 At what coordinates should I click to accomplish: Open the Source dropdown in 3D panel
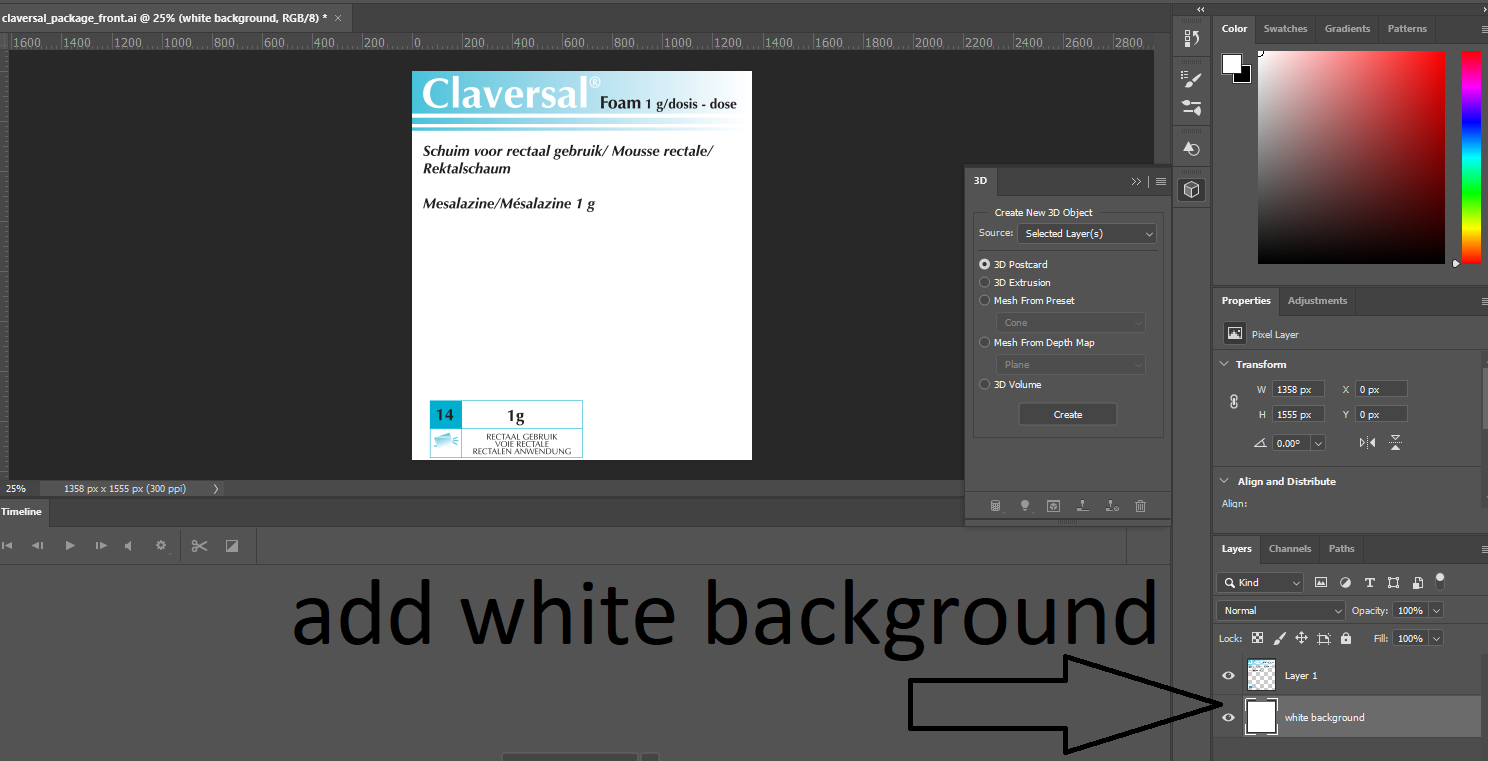coord(1086,233)
